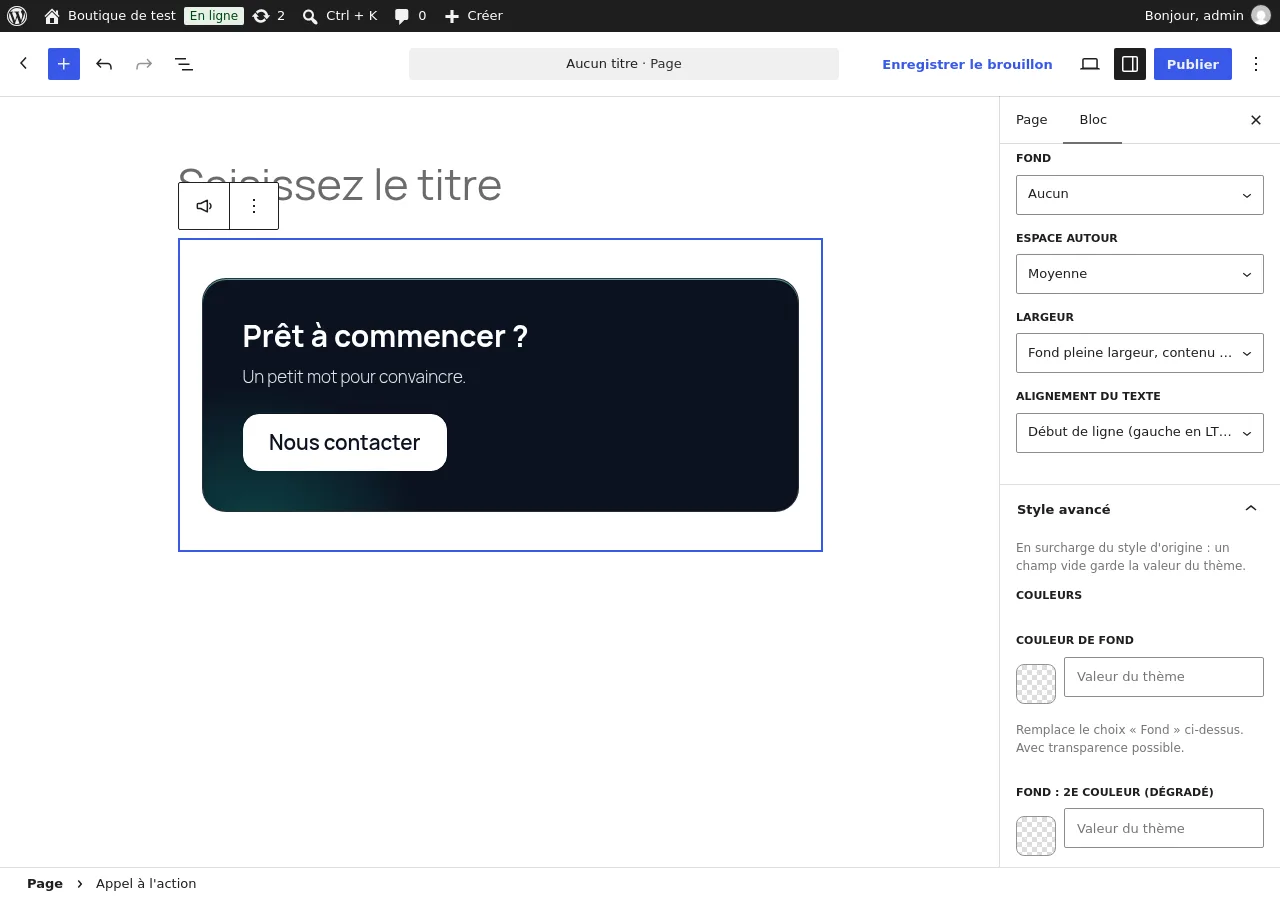Open the Ctrl + K command search
The height and width of the screenshot is (900, 1280).
point(340,16)
